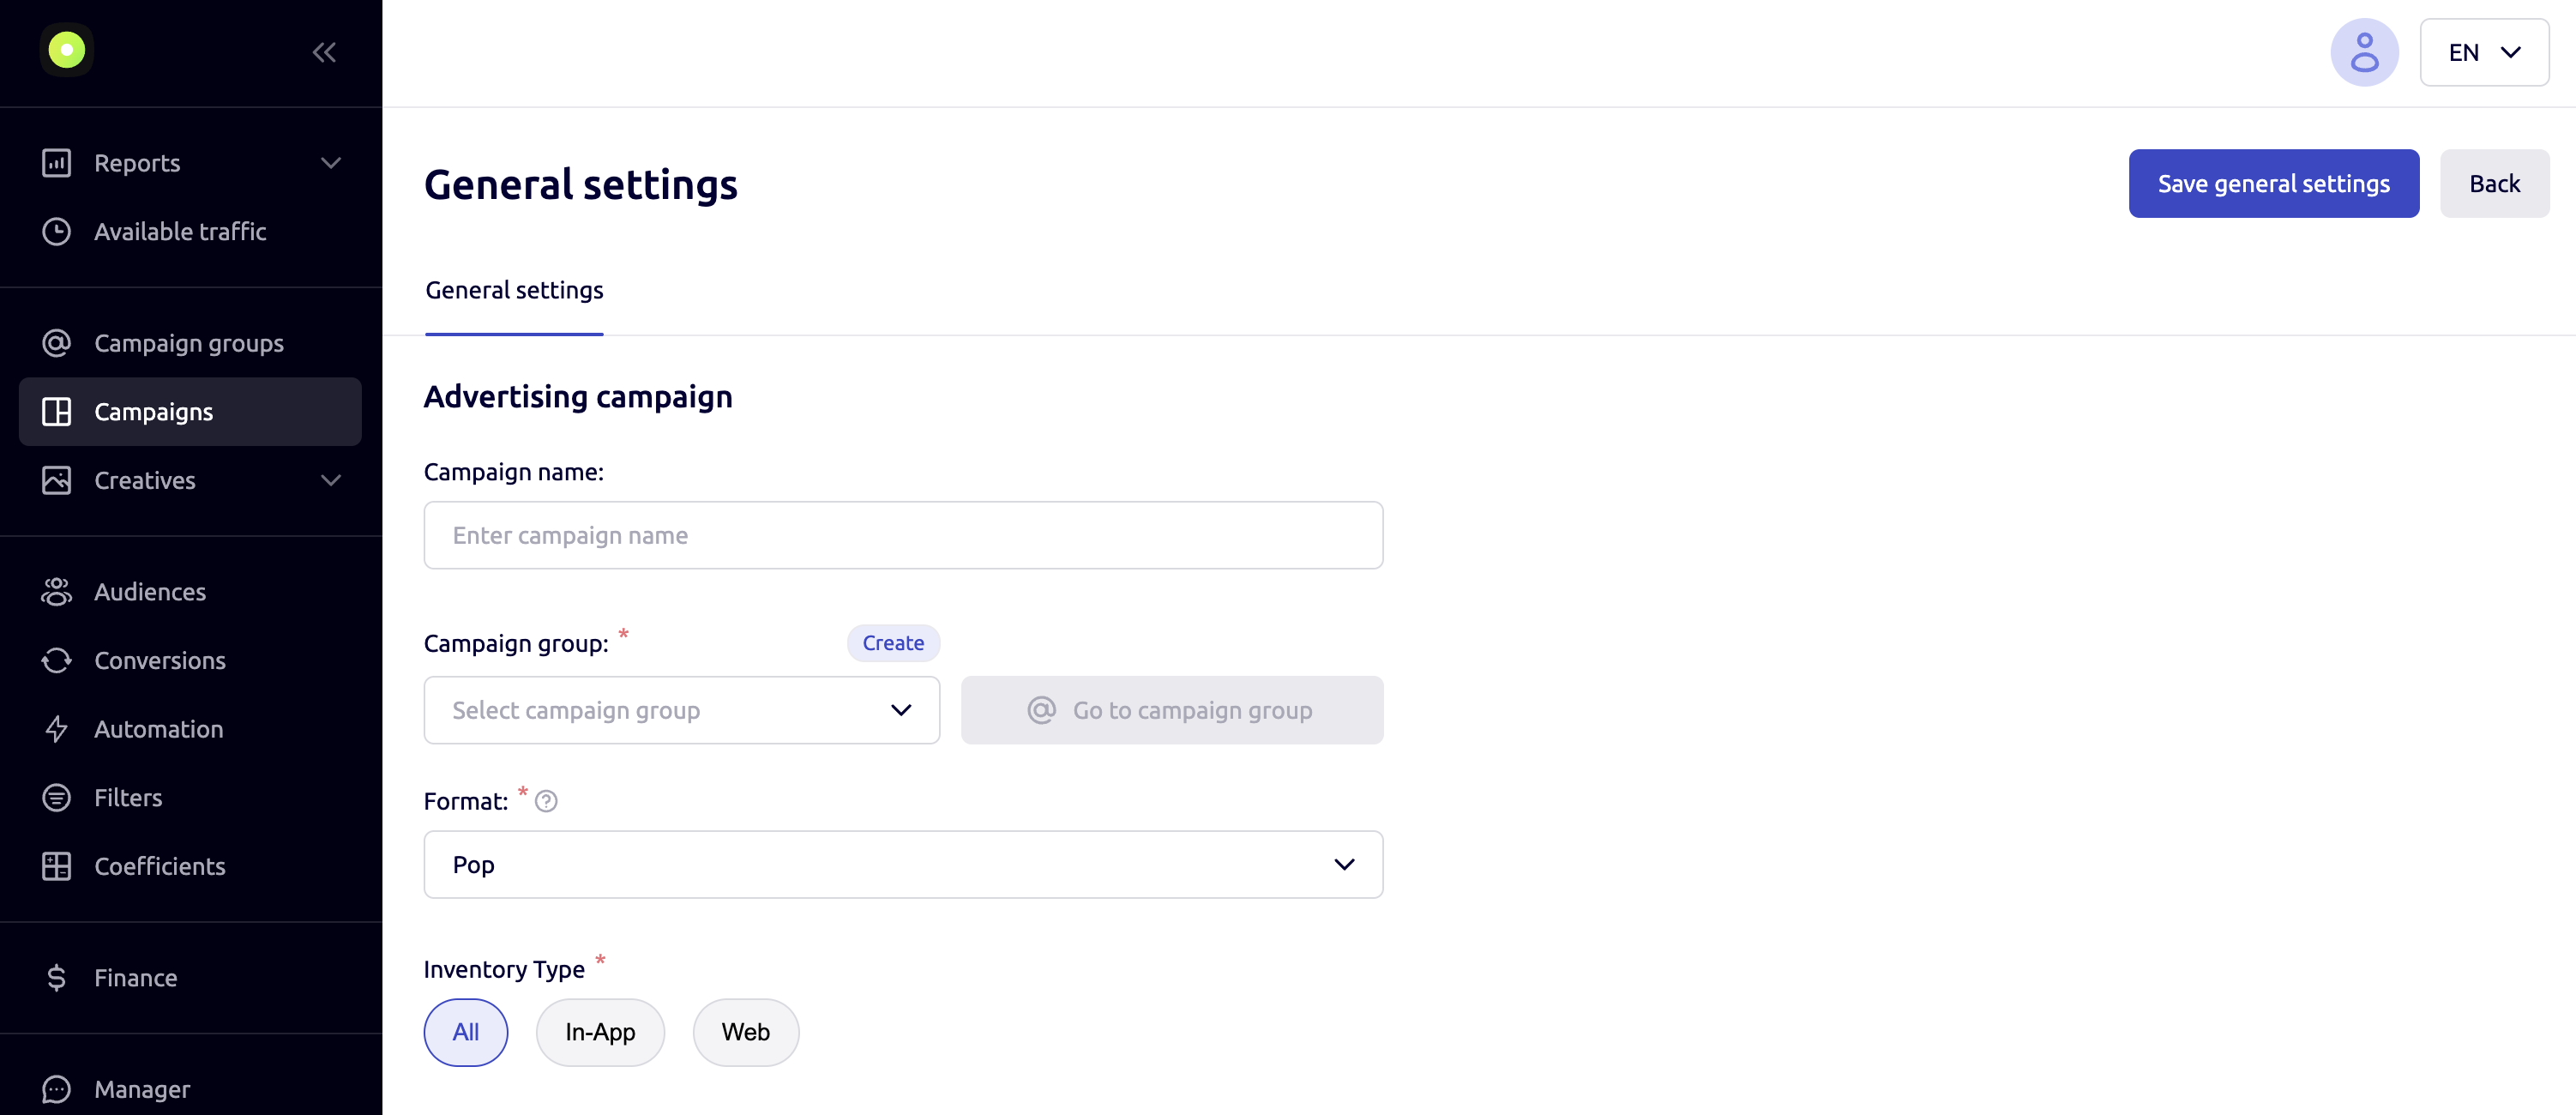The width and height of the screenshot is (2576, 1115).
Task: Select the All inventory type
Action: [x=466, y=1032]
